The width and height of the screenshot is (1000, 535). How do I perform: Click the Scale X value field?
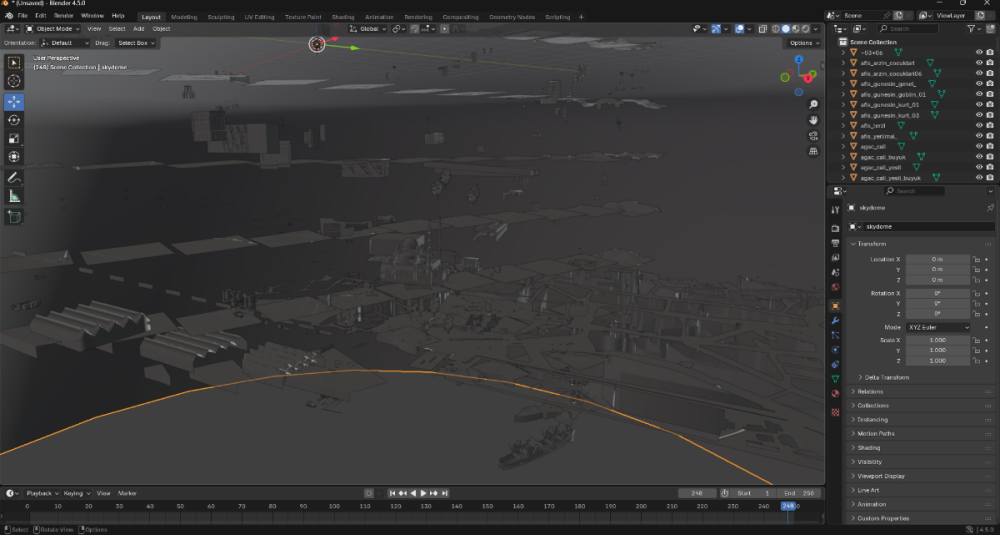click(x=938, y=340)
